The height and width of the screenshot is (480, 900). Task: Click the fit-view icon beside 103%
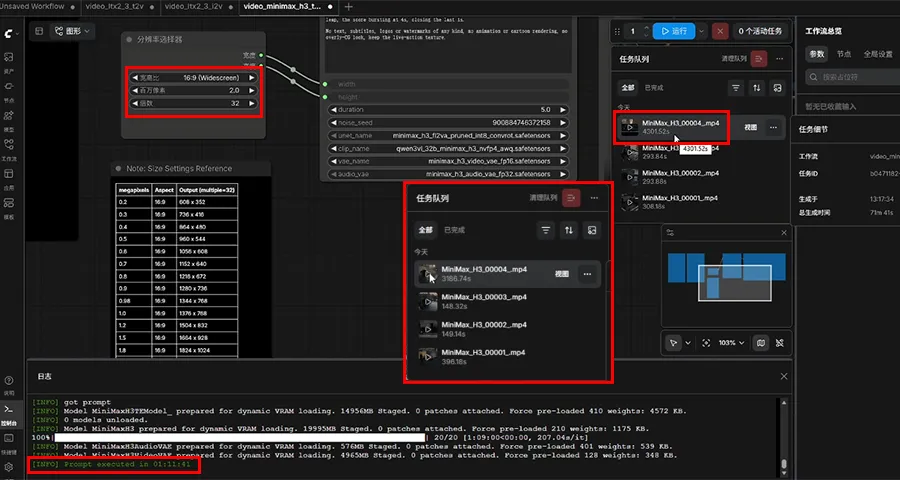[706, 343]
